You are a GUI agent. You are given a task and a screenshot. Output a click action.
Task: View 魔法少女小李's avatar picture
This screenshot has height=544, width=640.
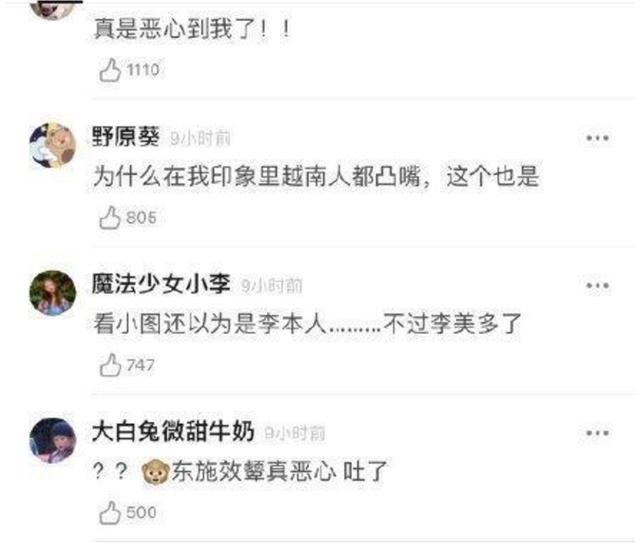coord(53,293)
